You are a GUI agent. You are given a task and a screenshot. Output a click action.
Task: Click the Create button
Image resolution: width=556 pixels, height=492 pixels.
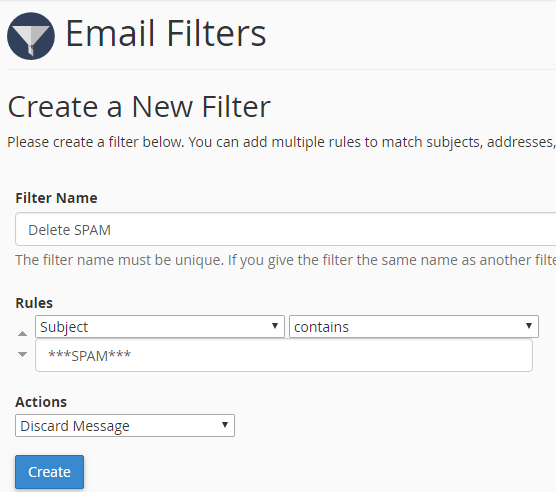(49, 472)
